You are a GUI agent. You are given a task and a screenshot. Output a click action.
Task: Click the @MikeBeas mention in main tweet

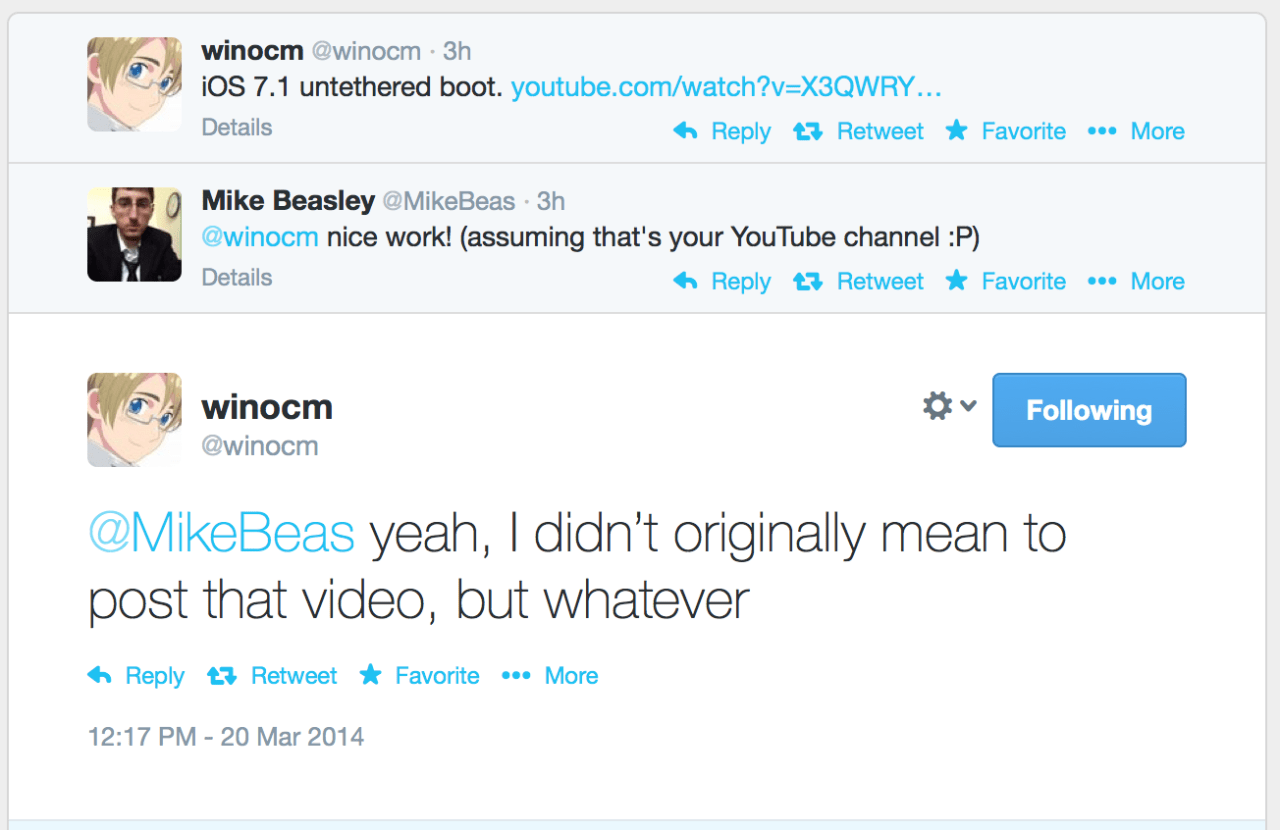(221, 535)
